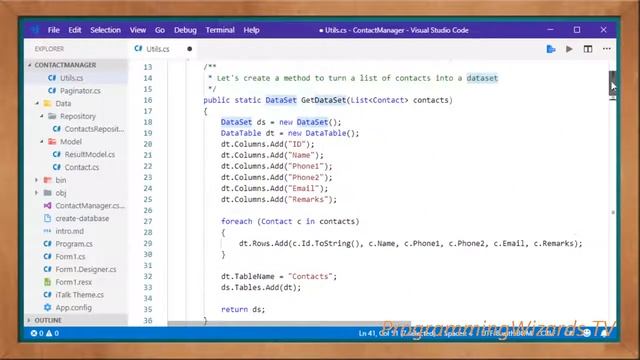Image resolution: width=640 pixels, height=360 pixels.
Task: Open the Debug menu
Action: [185, 30]
